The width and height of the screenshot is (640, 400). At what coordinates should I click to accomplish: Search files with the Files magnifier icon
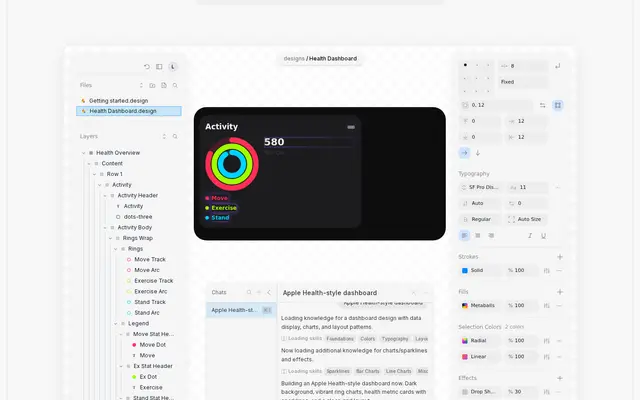[175, 85]
